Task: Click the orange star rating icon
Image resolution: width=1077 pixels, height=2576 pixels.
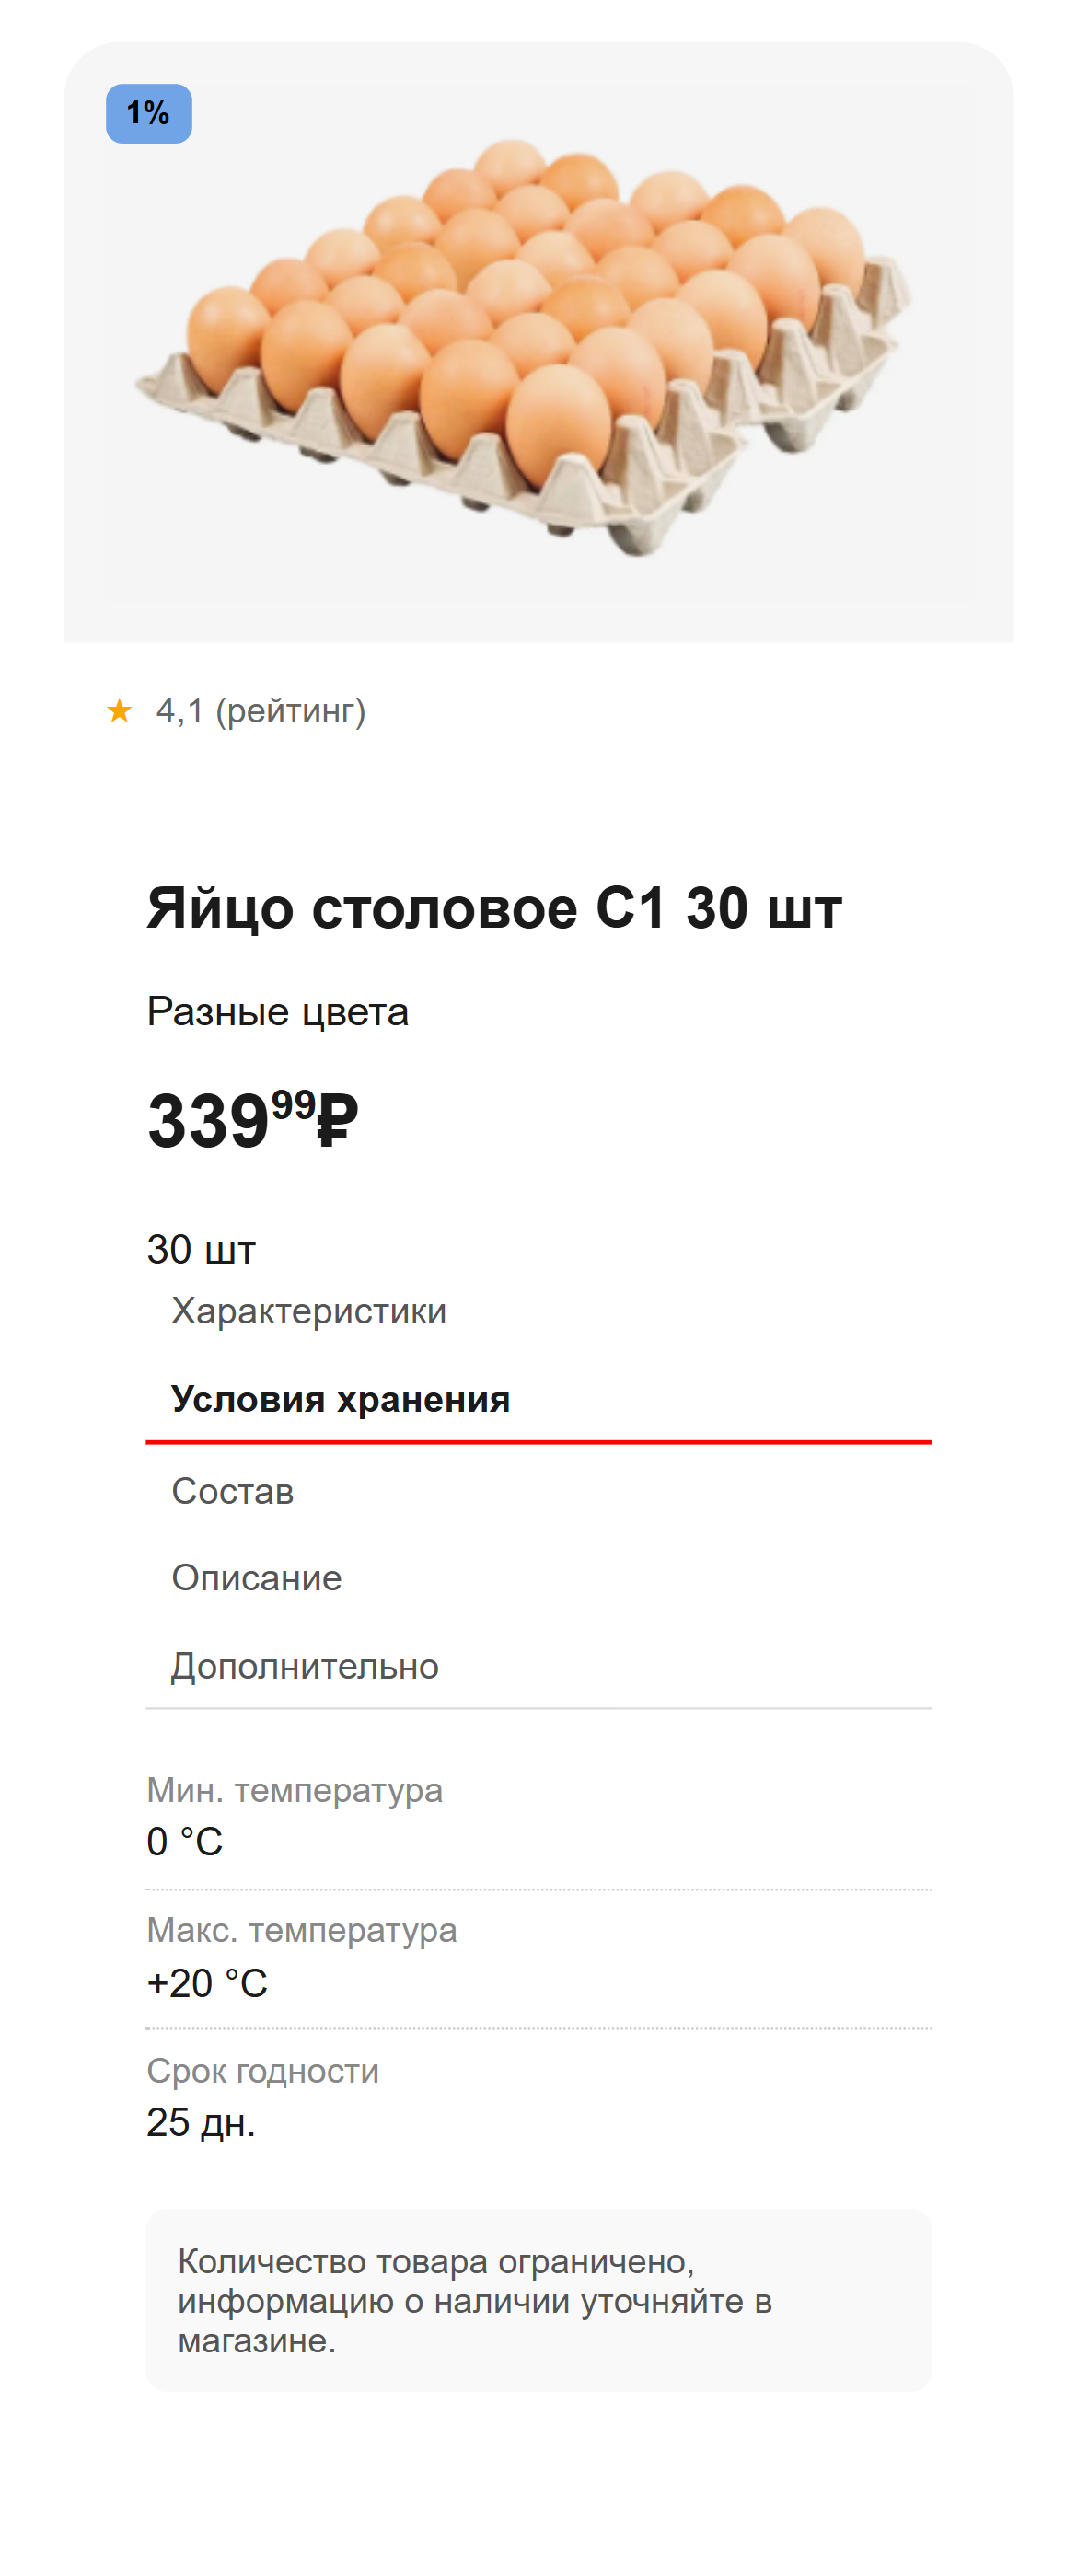Action: tap(119, 711)
